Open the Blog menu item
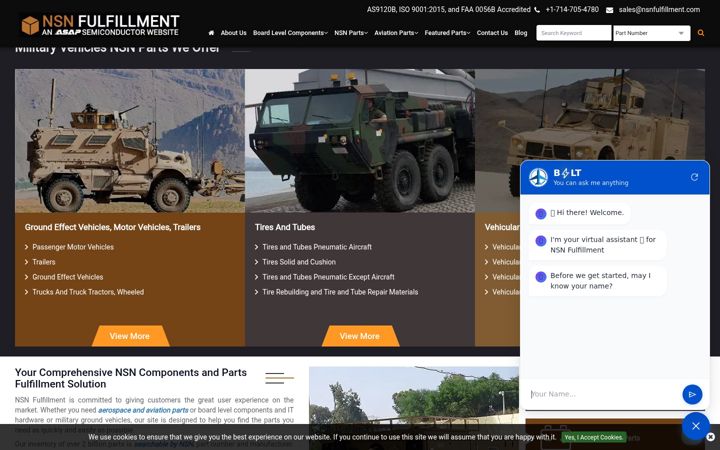This screenshot has height=450, width=720. pyautogui.click(x=521, y=33)
